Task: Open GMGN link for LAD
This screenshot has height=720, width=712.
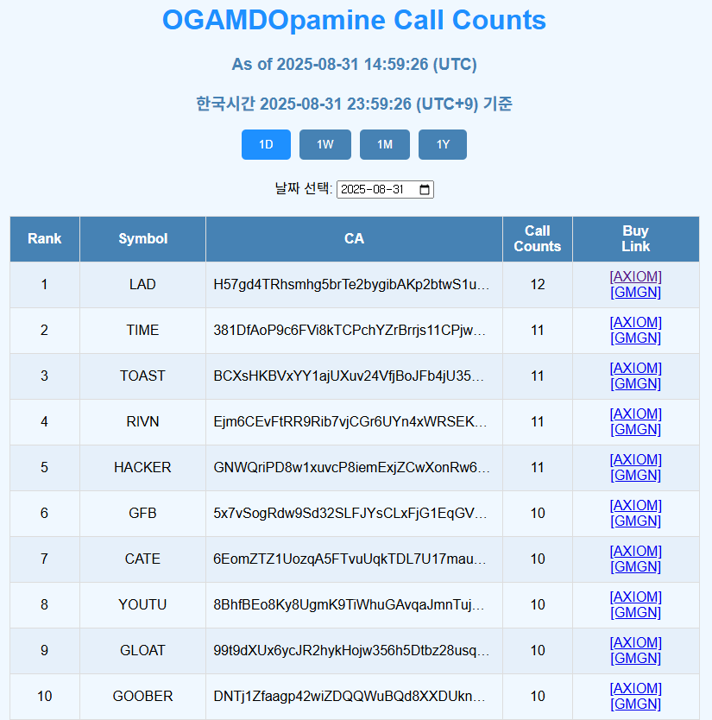Action: (x=635, y=293)
